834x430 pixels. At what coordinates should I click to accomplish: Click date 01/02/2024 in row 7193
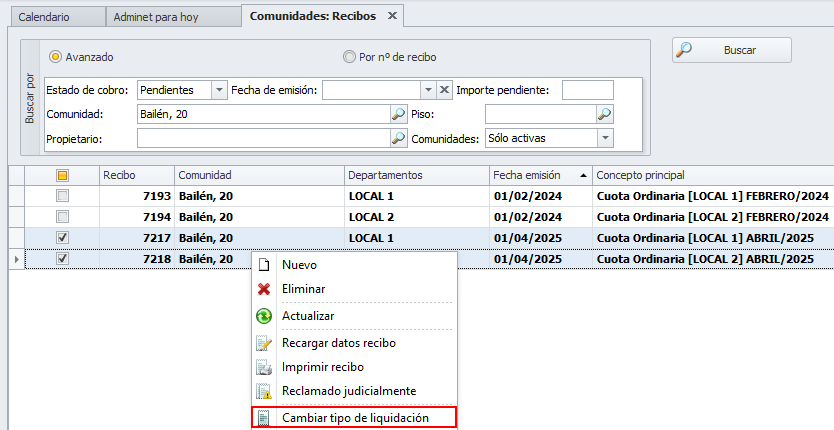528,196
